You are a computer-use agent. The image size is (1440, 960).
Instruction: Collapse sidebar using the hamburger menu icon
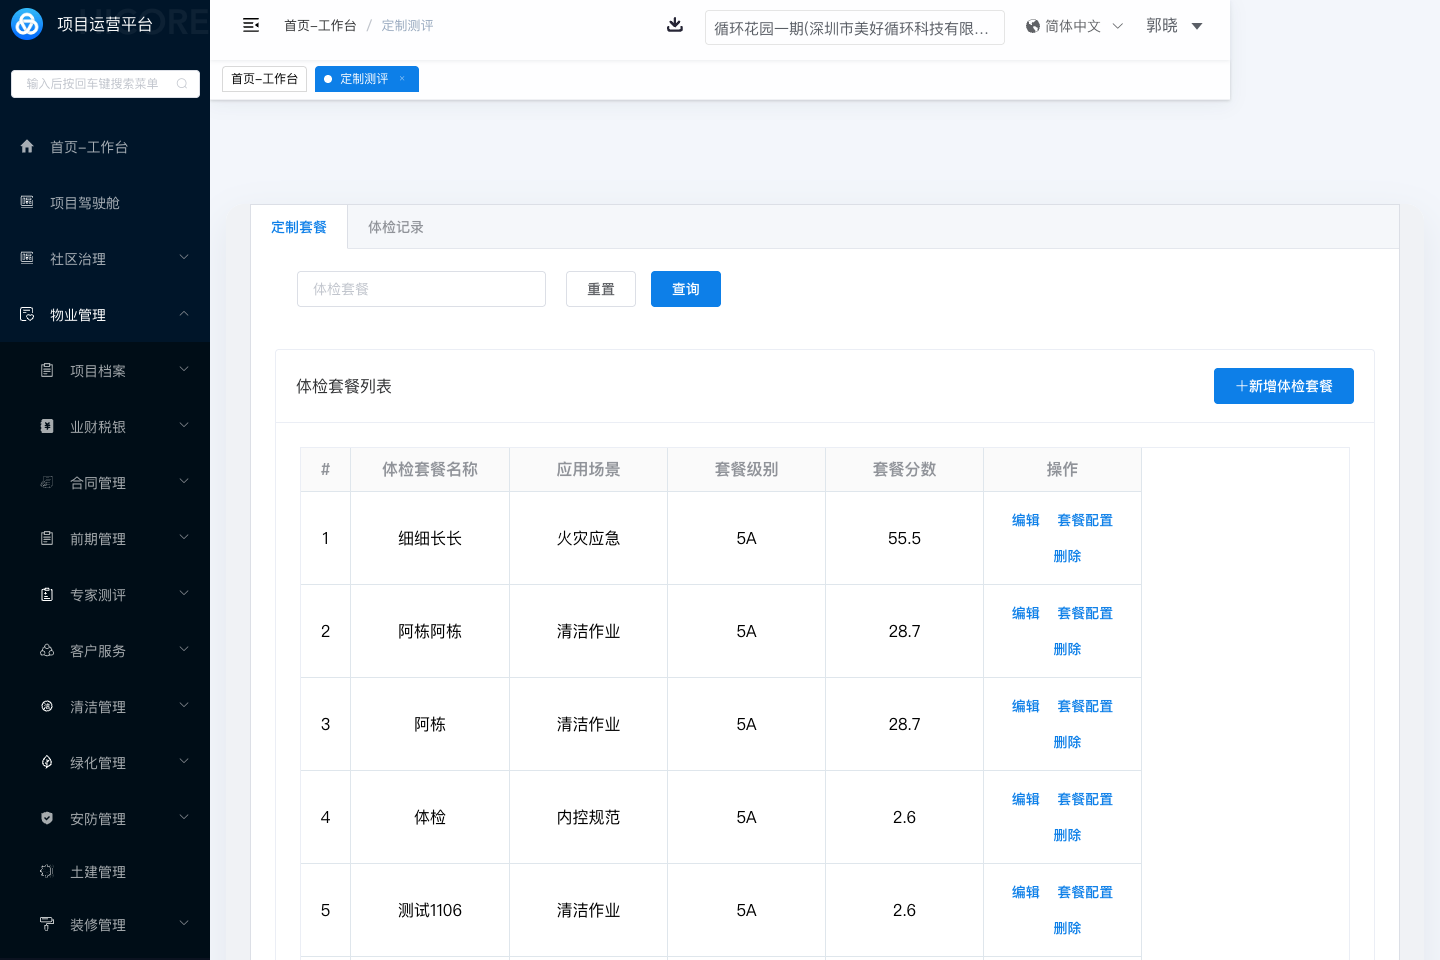(251, 25)
